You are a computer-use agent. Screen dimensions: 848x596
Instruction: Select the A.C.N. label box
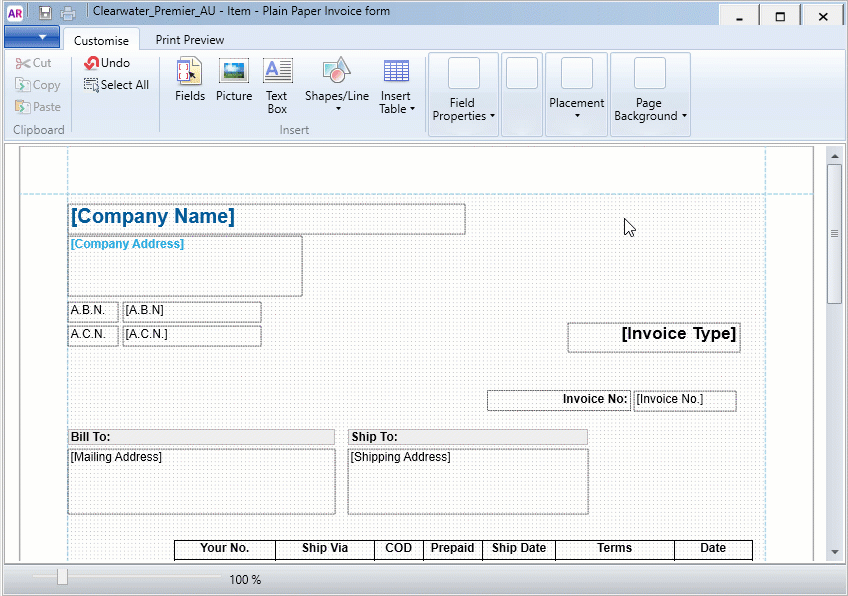point(93,335)
